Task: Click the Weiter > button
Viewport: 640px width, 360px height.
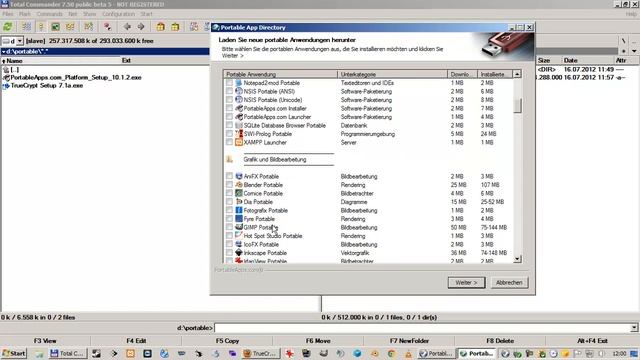Action: tap(466, 282)
